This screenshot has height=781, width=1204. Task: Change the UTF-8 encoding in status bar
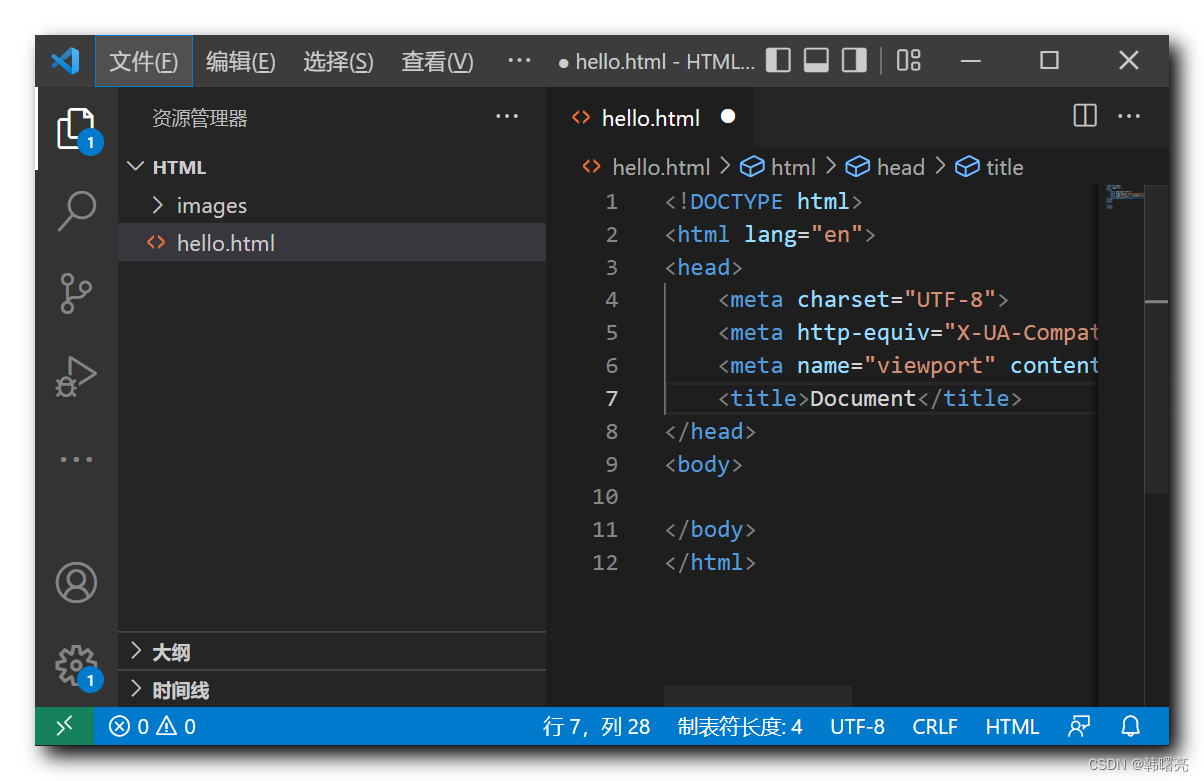857,726
